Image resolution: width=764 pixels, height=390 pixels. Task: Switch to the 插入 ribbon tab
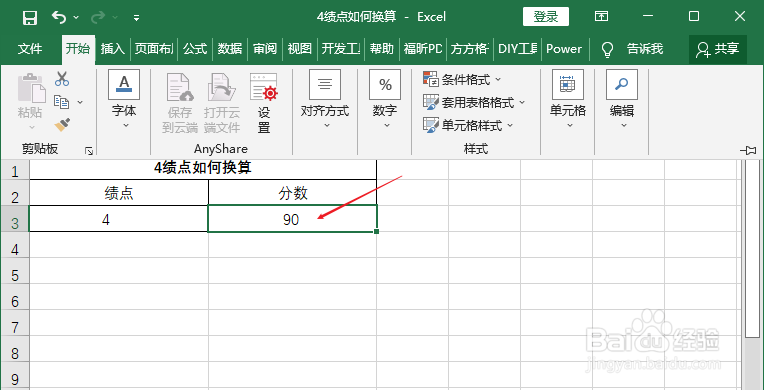[113, 49]
